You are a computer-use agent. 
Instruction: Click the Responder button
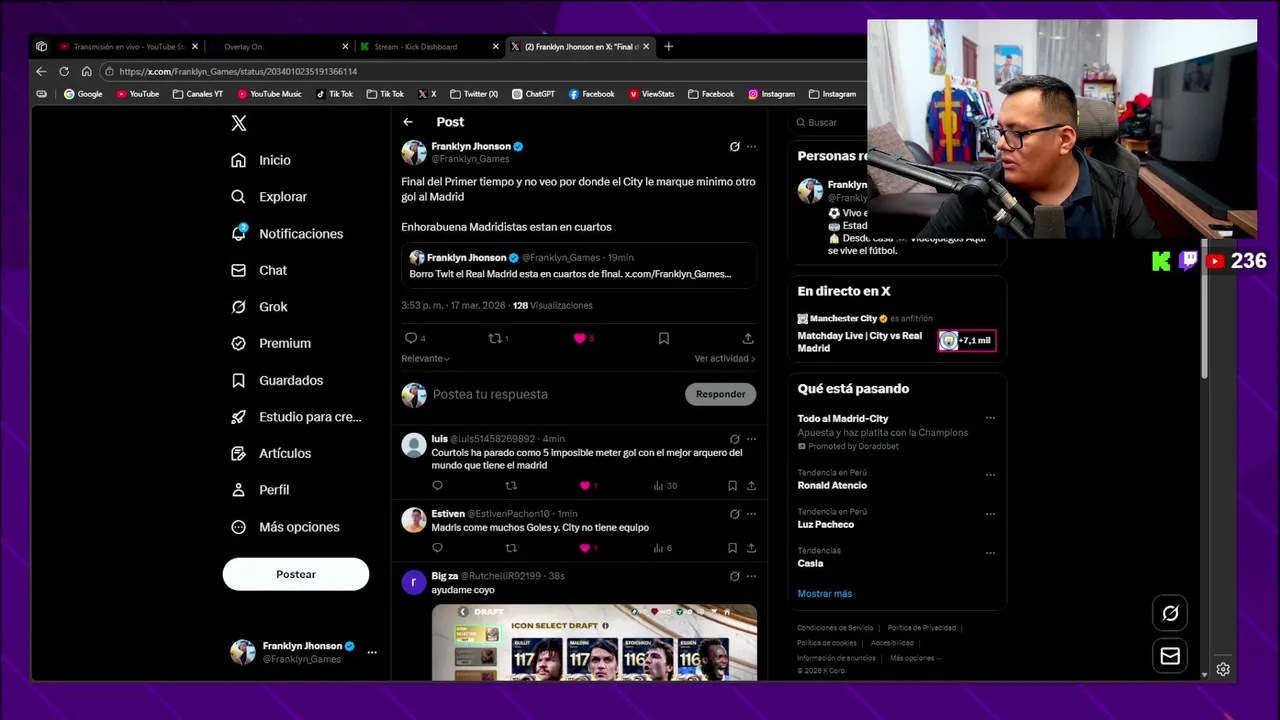pos(721,394)
